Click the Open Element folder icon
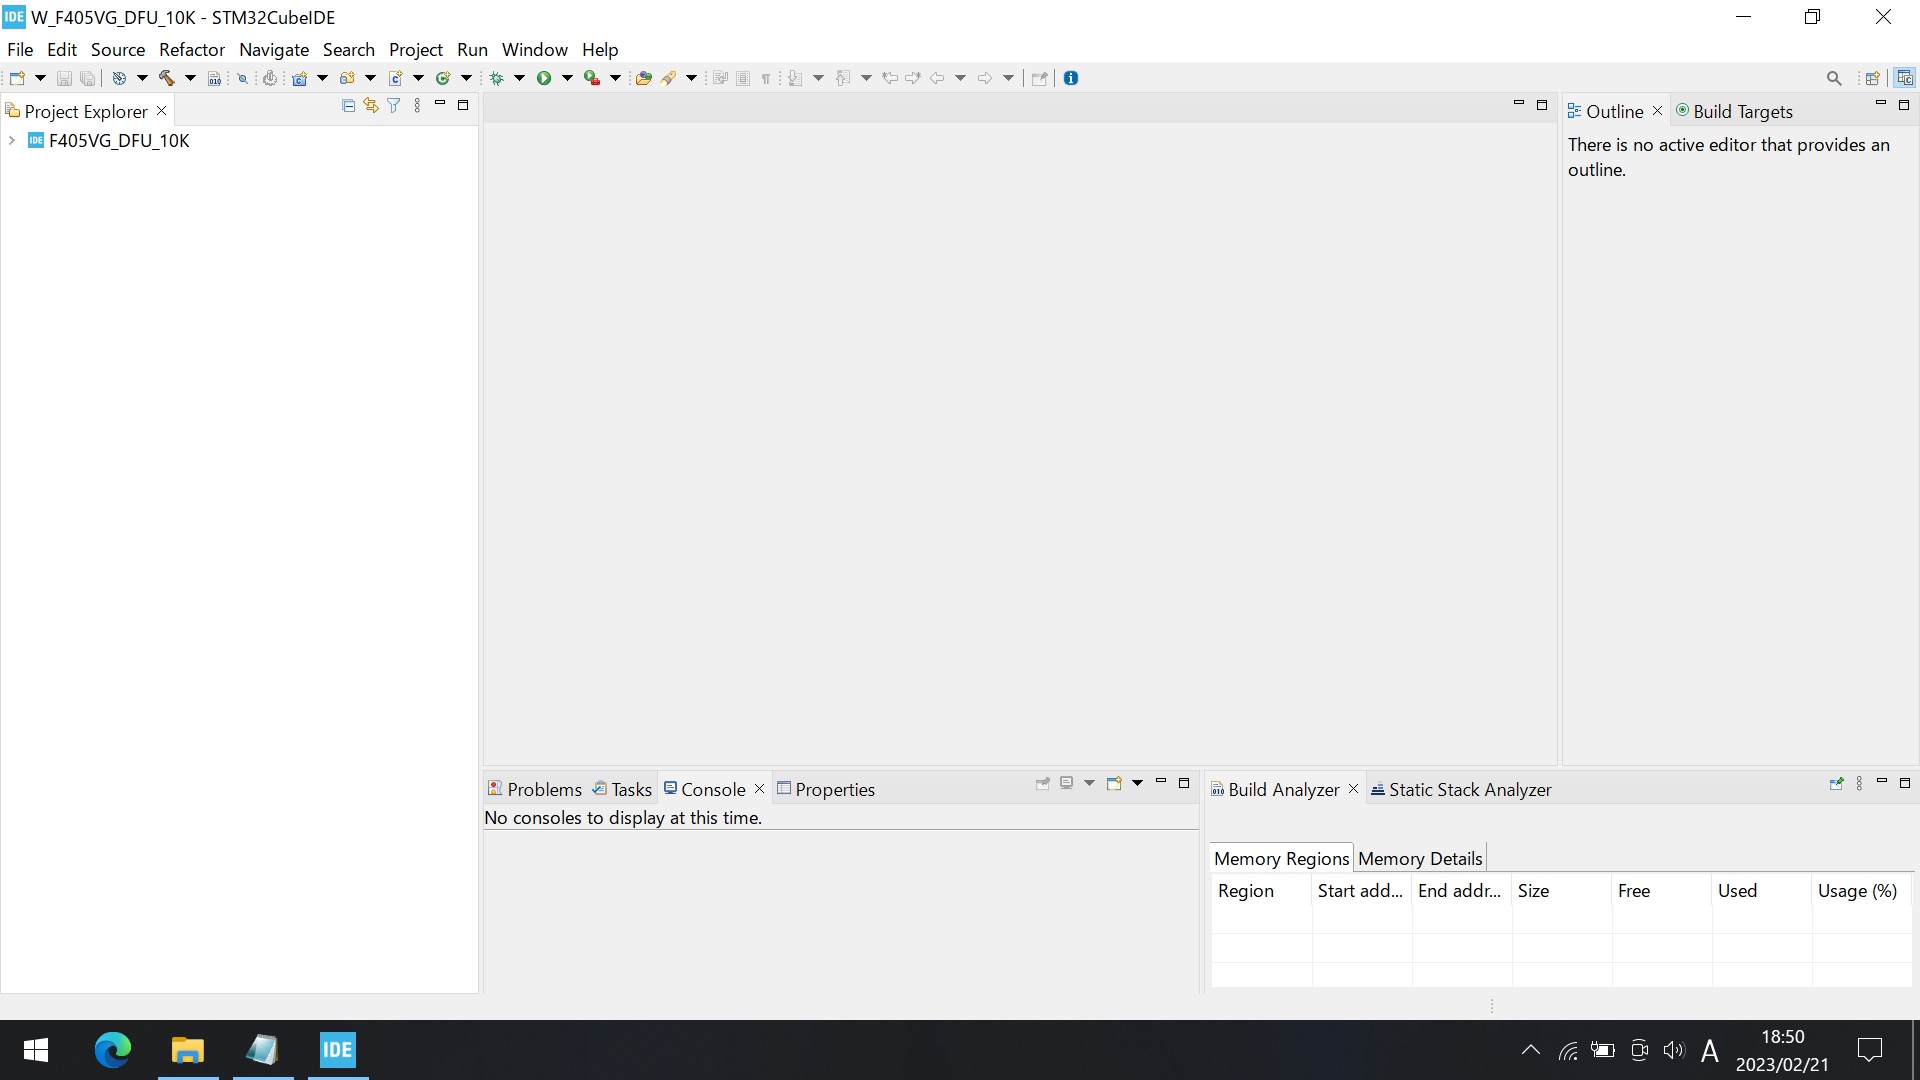 [x=644, y=78]
